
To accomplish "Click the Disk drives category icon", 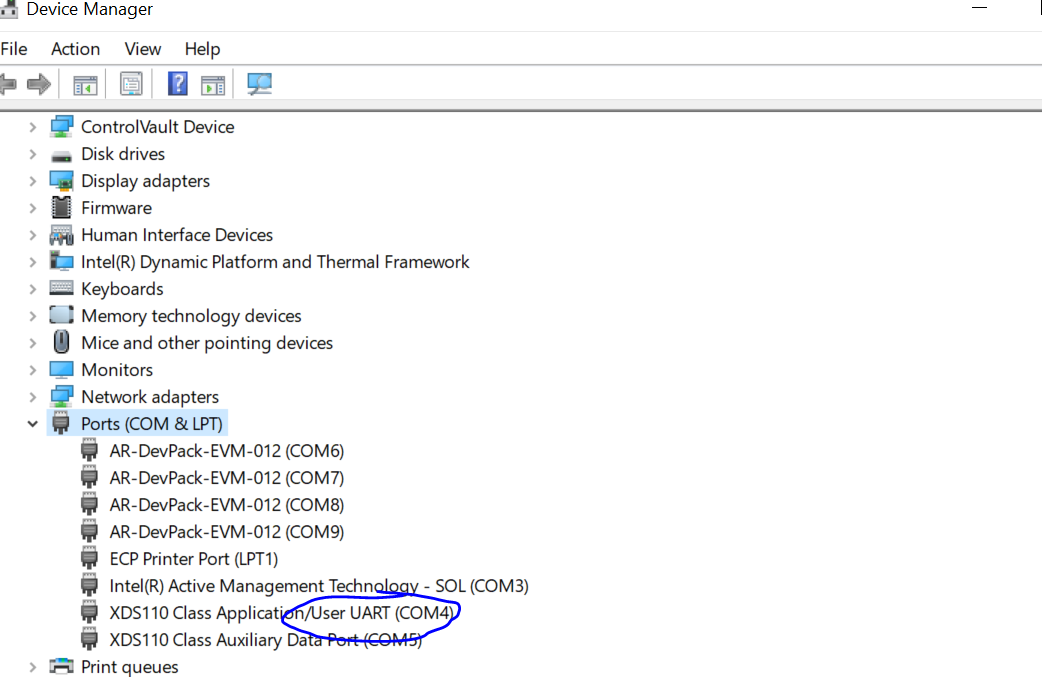I will coord(61,157).
